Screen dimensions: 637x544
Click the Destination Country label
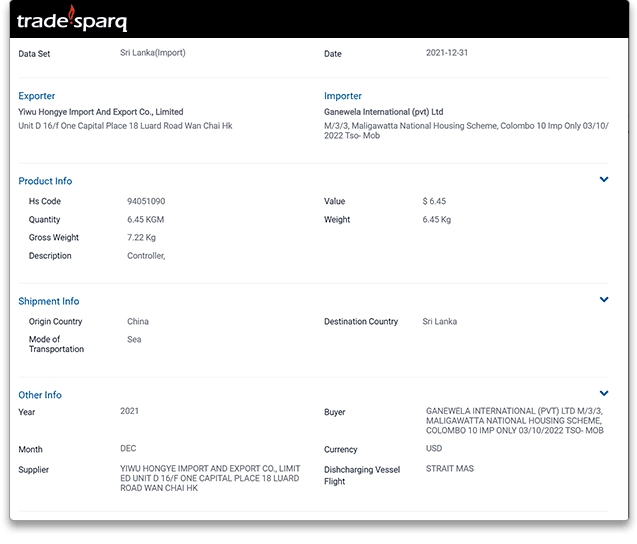point(361,321)
